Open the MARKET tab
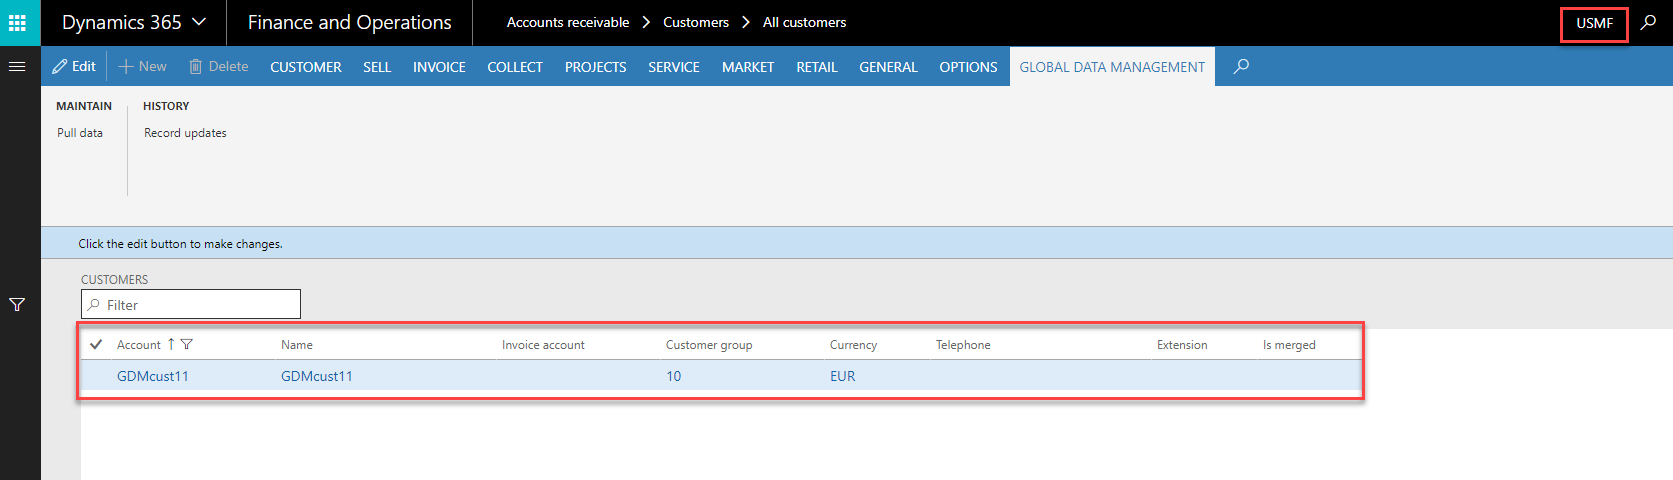The image size is (1673, 480). (748, 67)
